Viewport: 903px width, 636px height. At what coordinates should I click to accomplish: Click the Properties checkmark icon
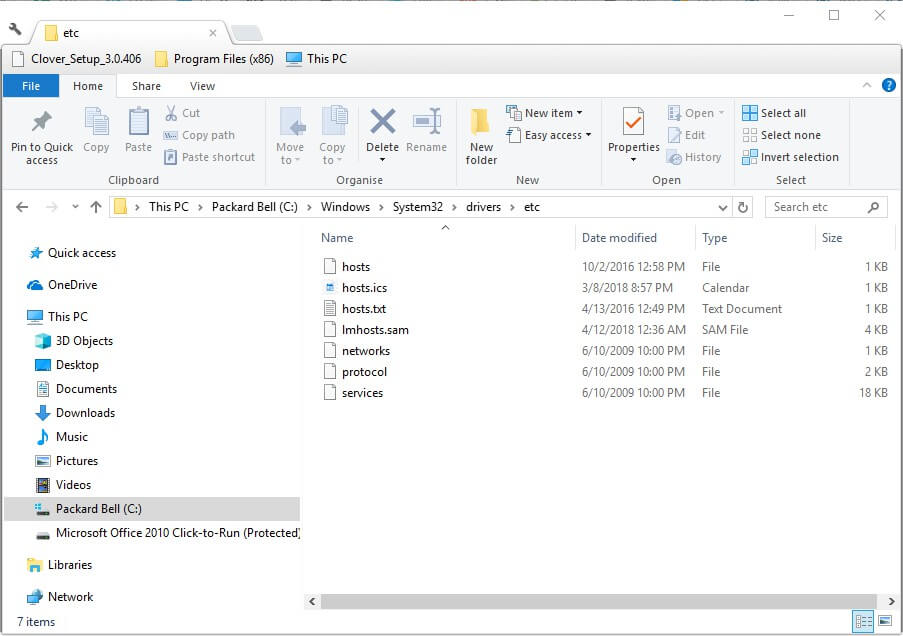pos(633,122)
